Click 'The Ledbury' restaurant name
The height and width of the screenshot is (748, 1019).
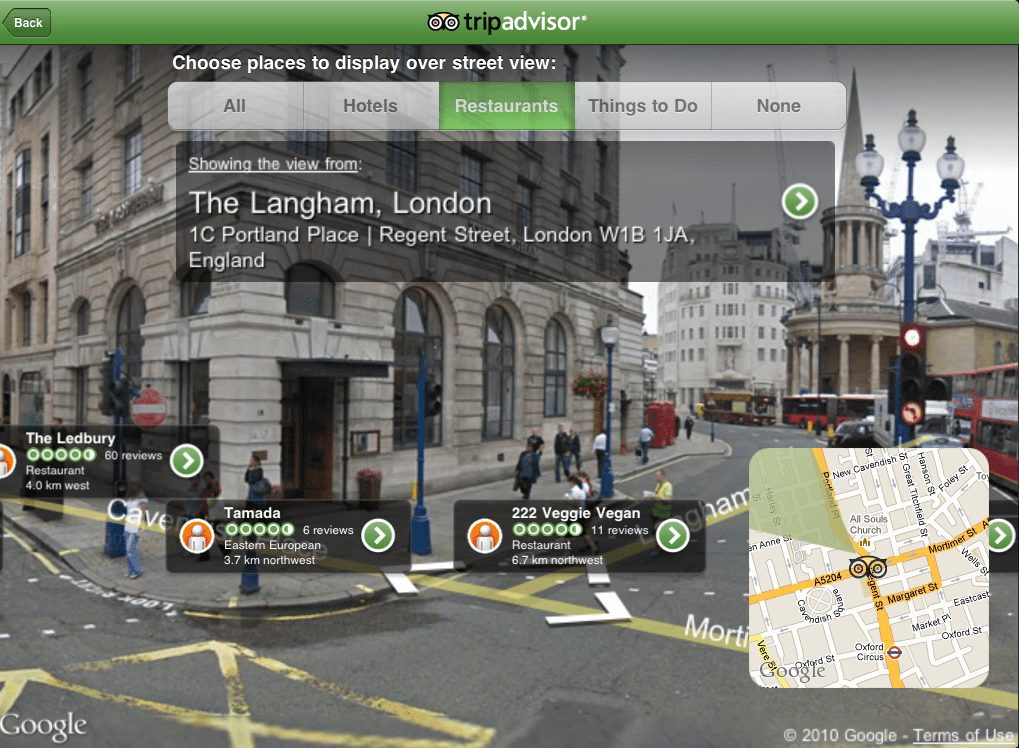click(70, 438)
